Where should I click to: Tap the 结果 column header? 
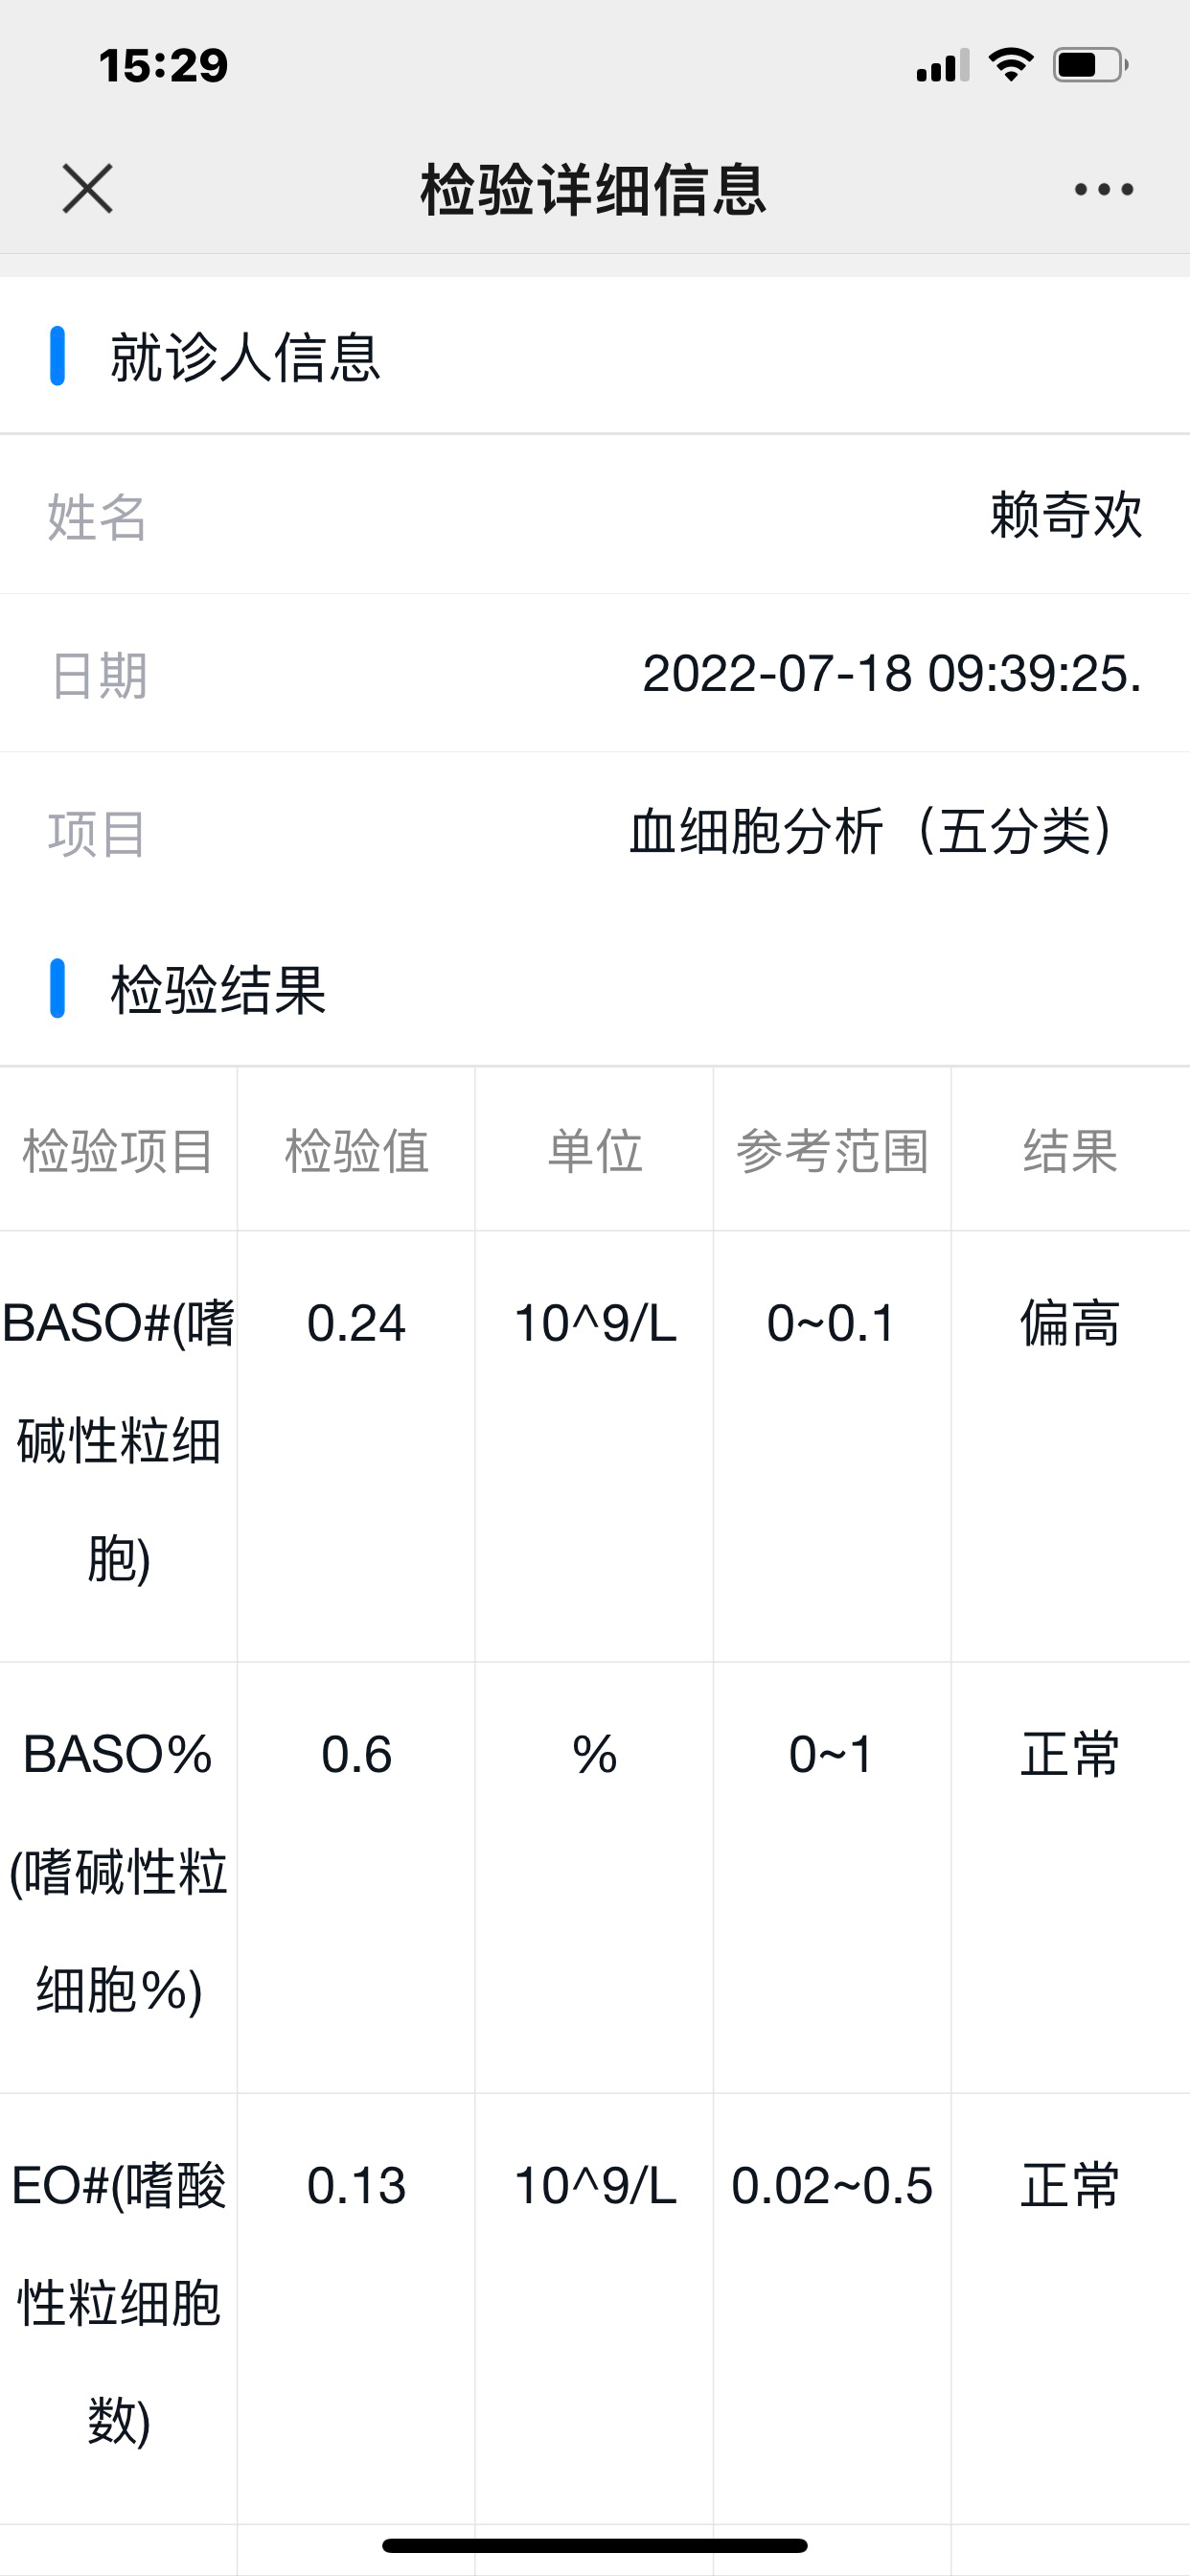click(1070, 1150)
